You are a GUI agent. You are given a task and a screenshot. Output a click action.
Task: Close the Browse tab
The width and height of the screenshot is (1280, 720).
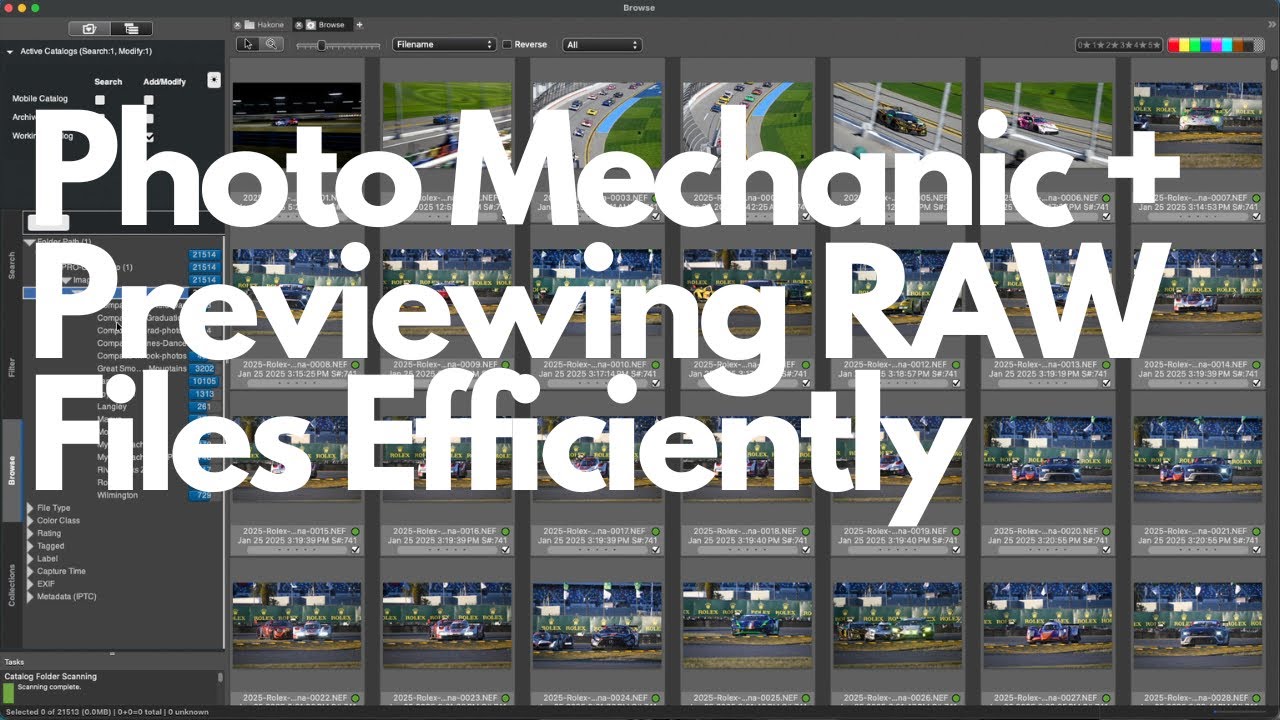298,25
